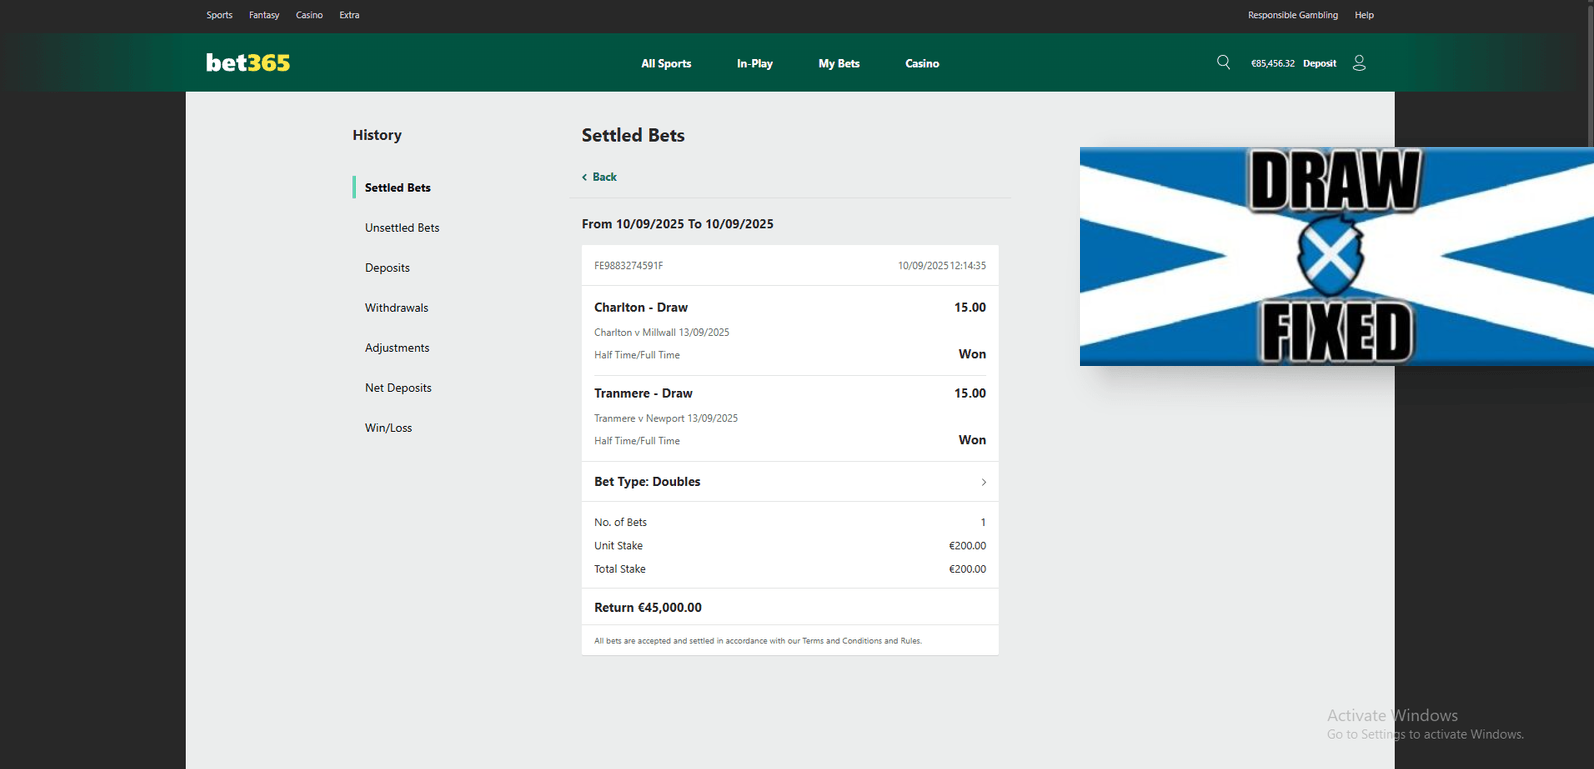Click the Unit Stake label
1594x769 pixels.
click(x=618, y=546)
